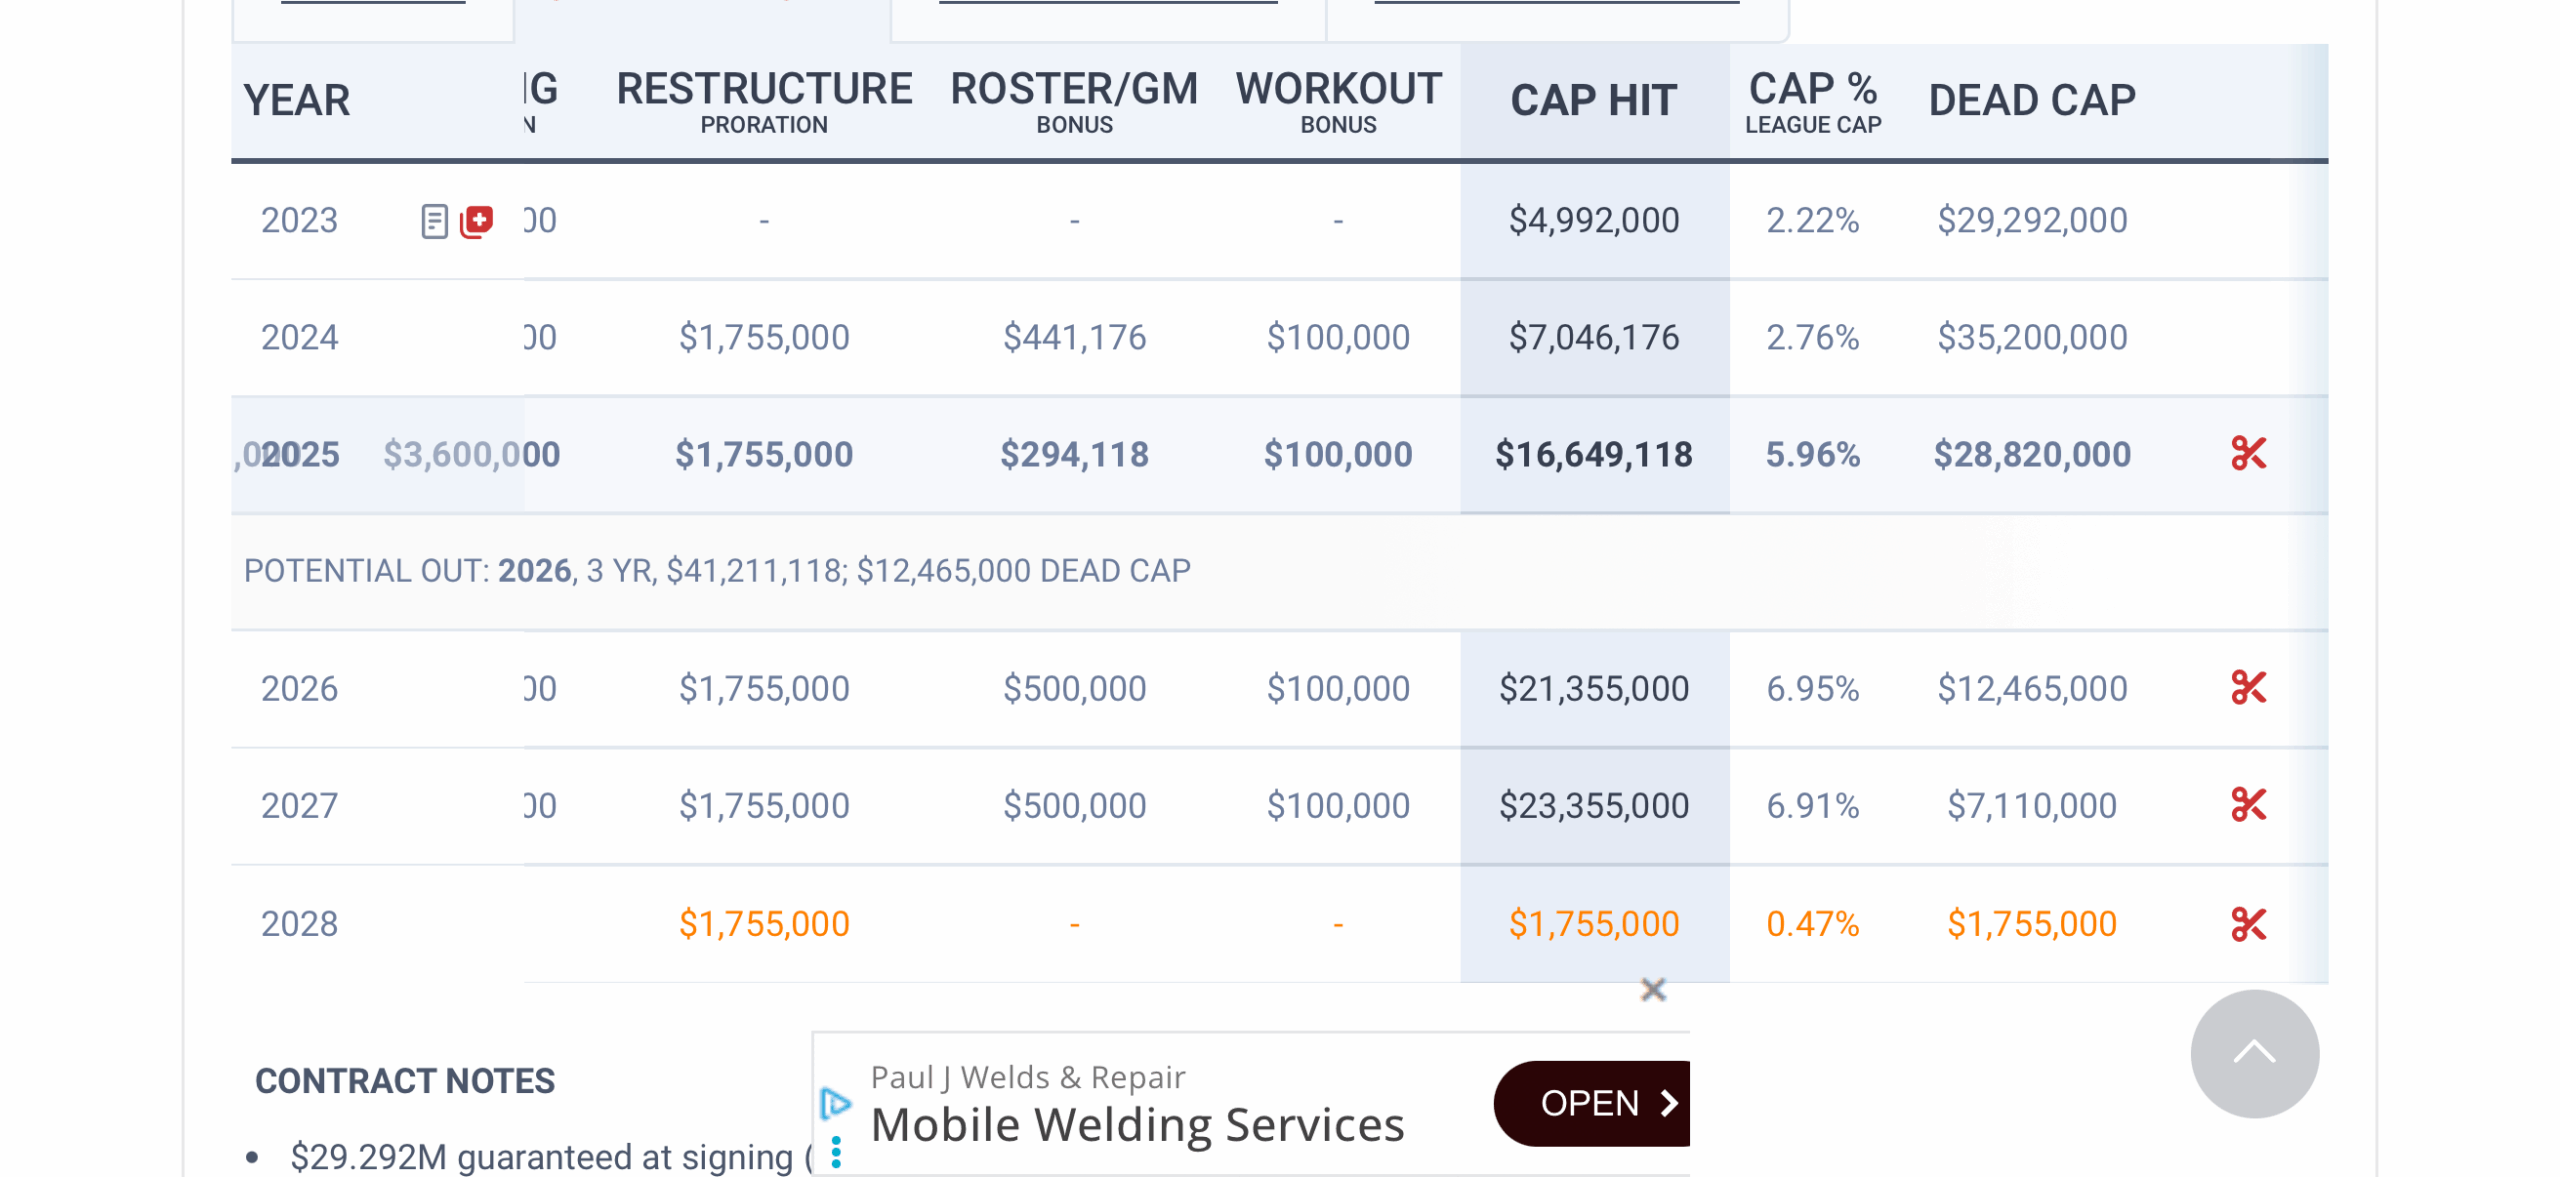
Task: Click the scissors cut icon in 2025 row
Action: pyautogui.click(x=2247, y=454)
